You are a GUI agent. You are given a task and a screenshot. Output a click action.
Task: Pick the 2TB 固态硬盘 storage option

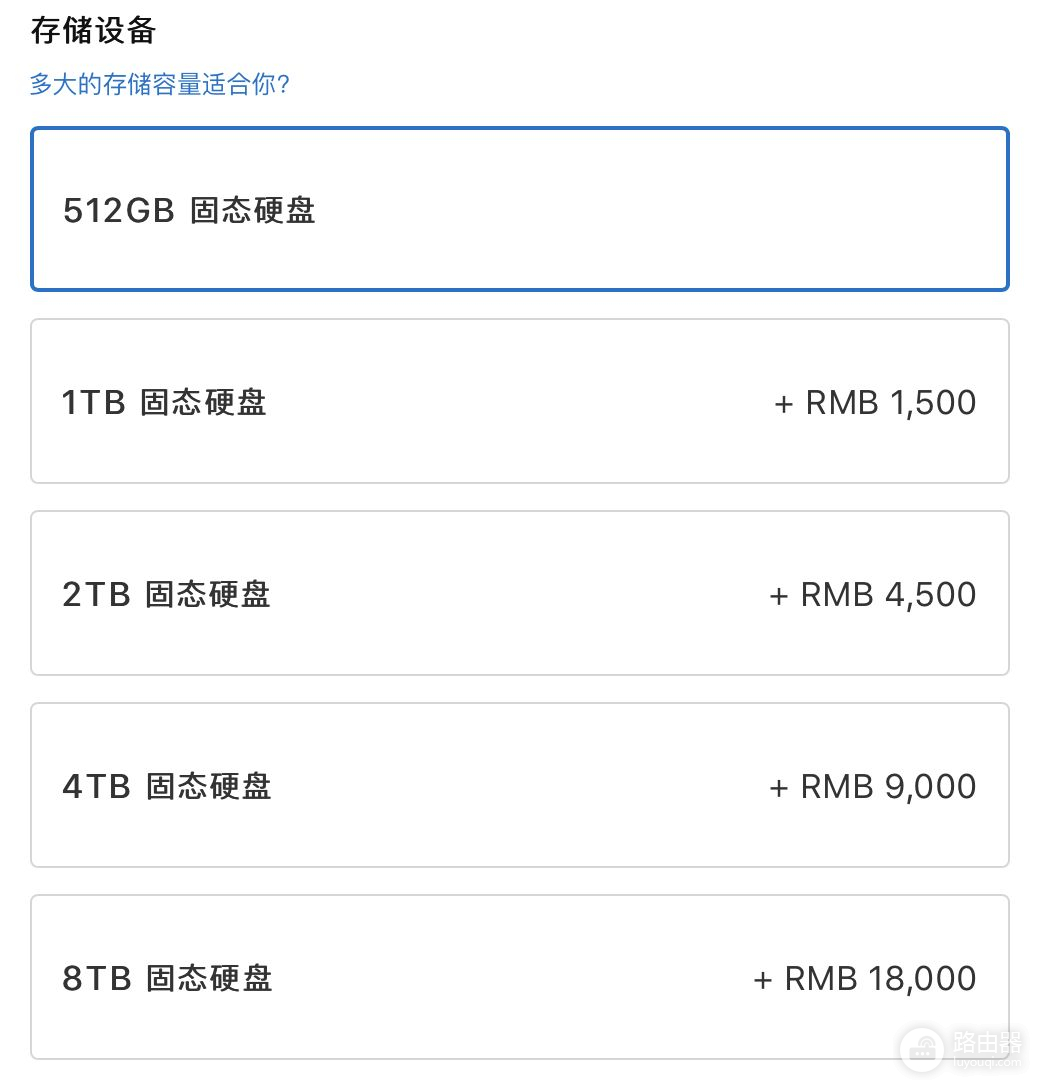point(519,593)
